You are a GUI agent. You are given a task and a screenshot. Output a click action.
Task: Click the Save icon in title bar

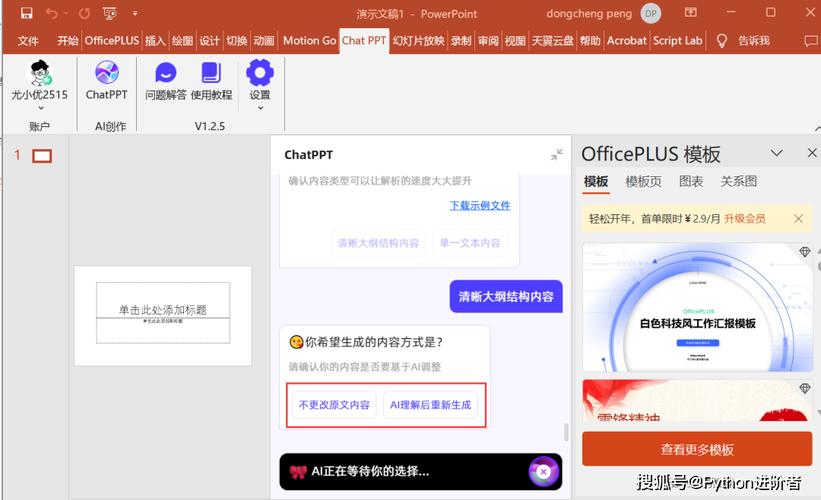pyautogui.click(x=26, y=13)
